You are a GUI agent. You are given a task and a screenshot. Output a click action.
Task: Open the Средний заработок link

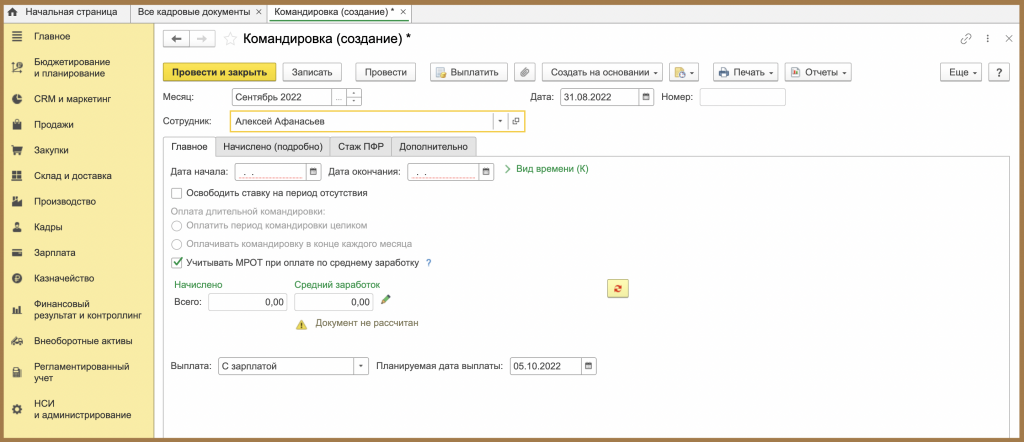[337, 285]
